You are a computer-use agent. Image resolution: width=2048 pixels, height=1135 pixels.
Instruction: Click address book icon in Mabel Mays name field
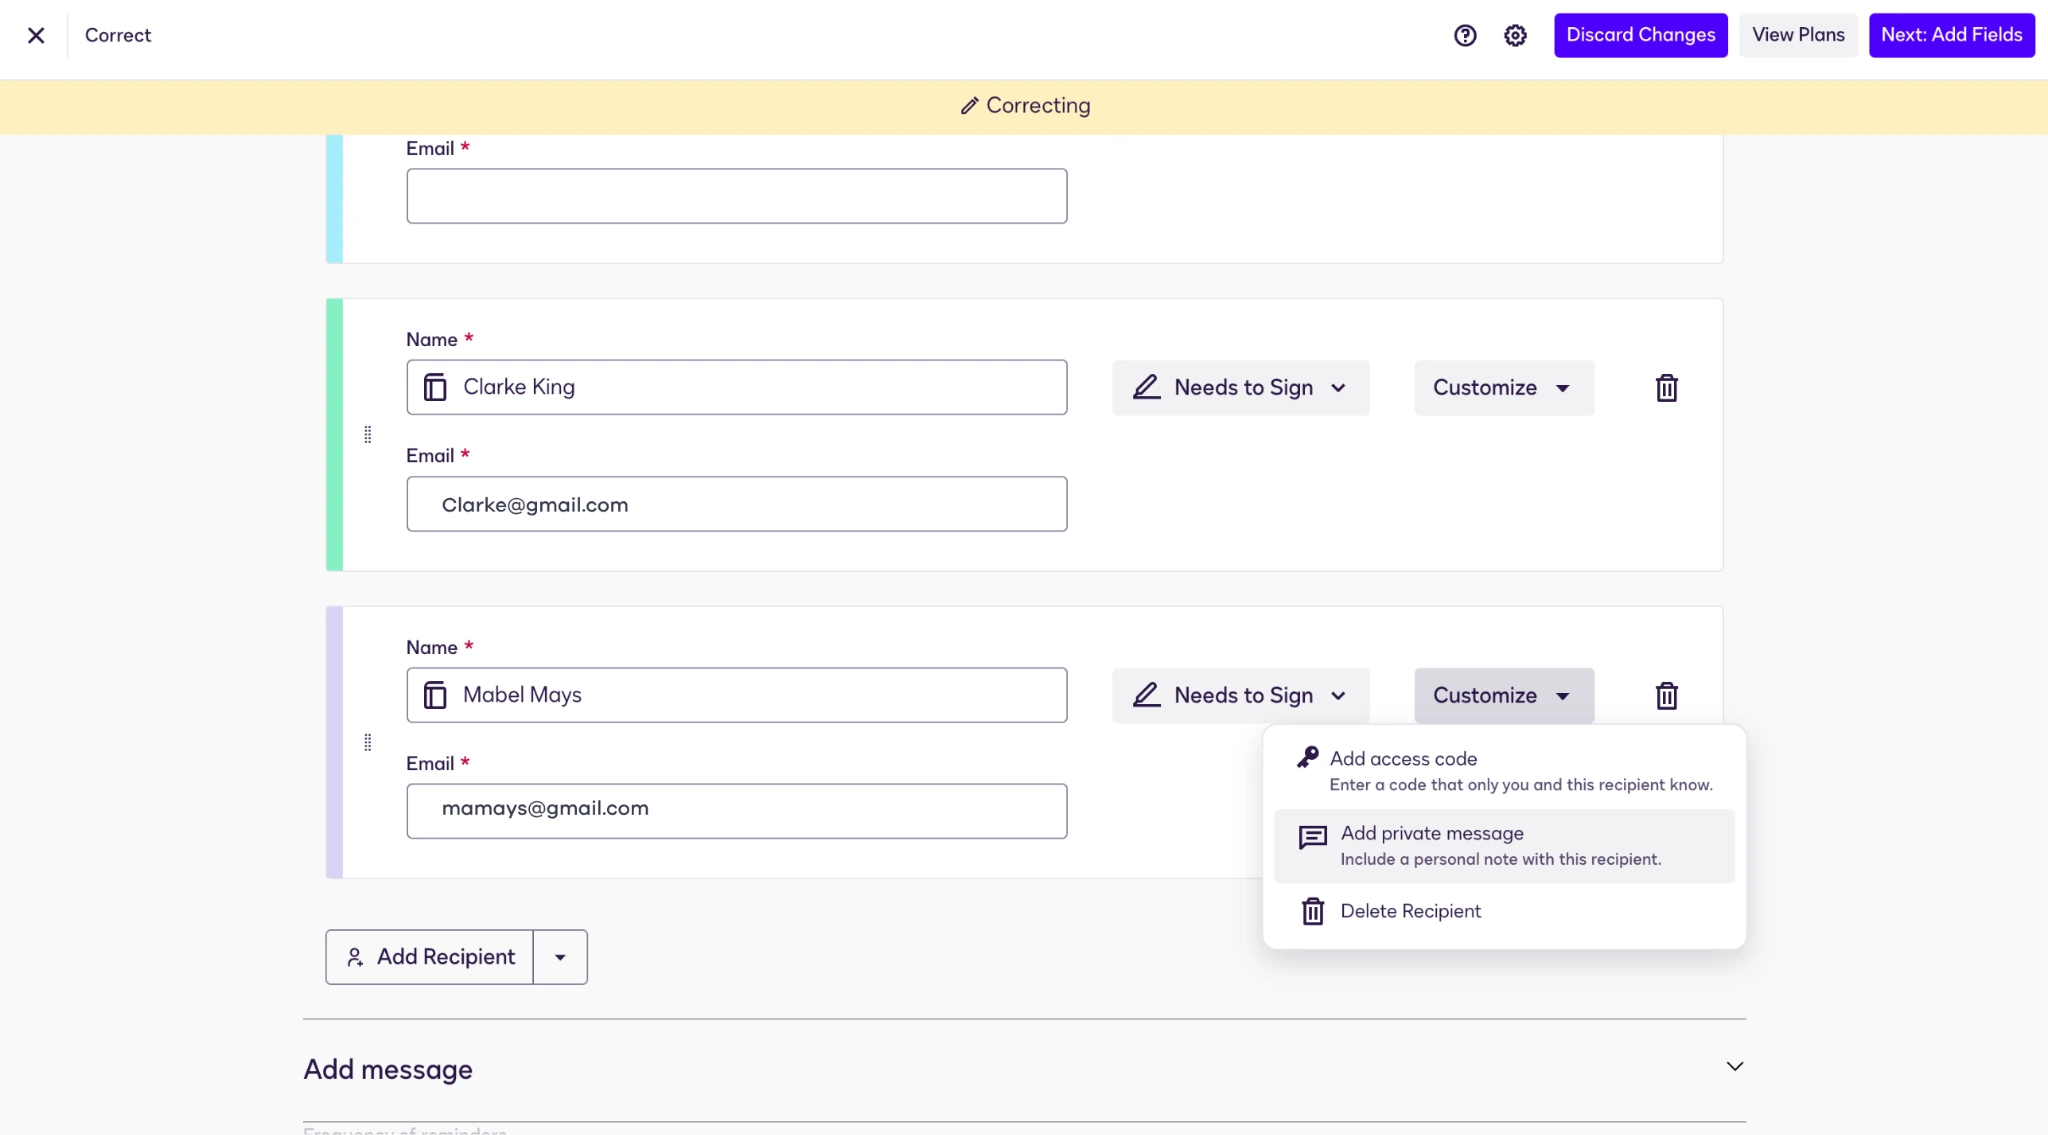[x=435, y=695]
